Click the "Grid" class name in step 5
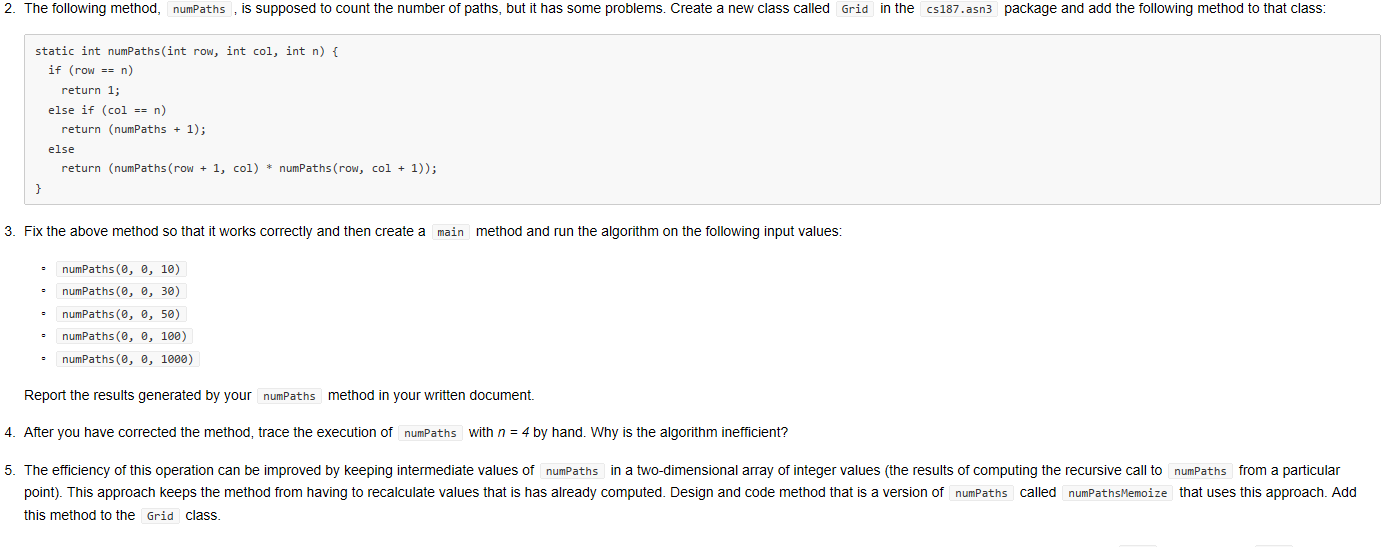Image resolution: width=1383 pixels, height=547 pixels. point(160,516)
